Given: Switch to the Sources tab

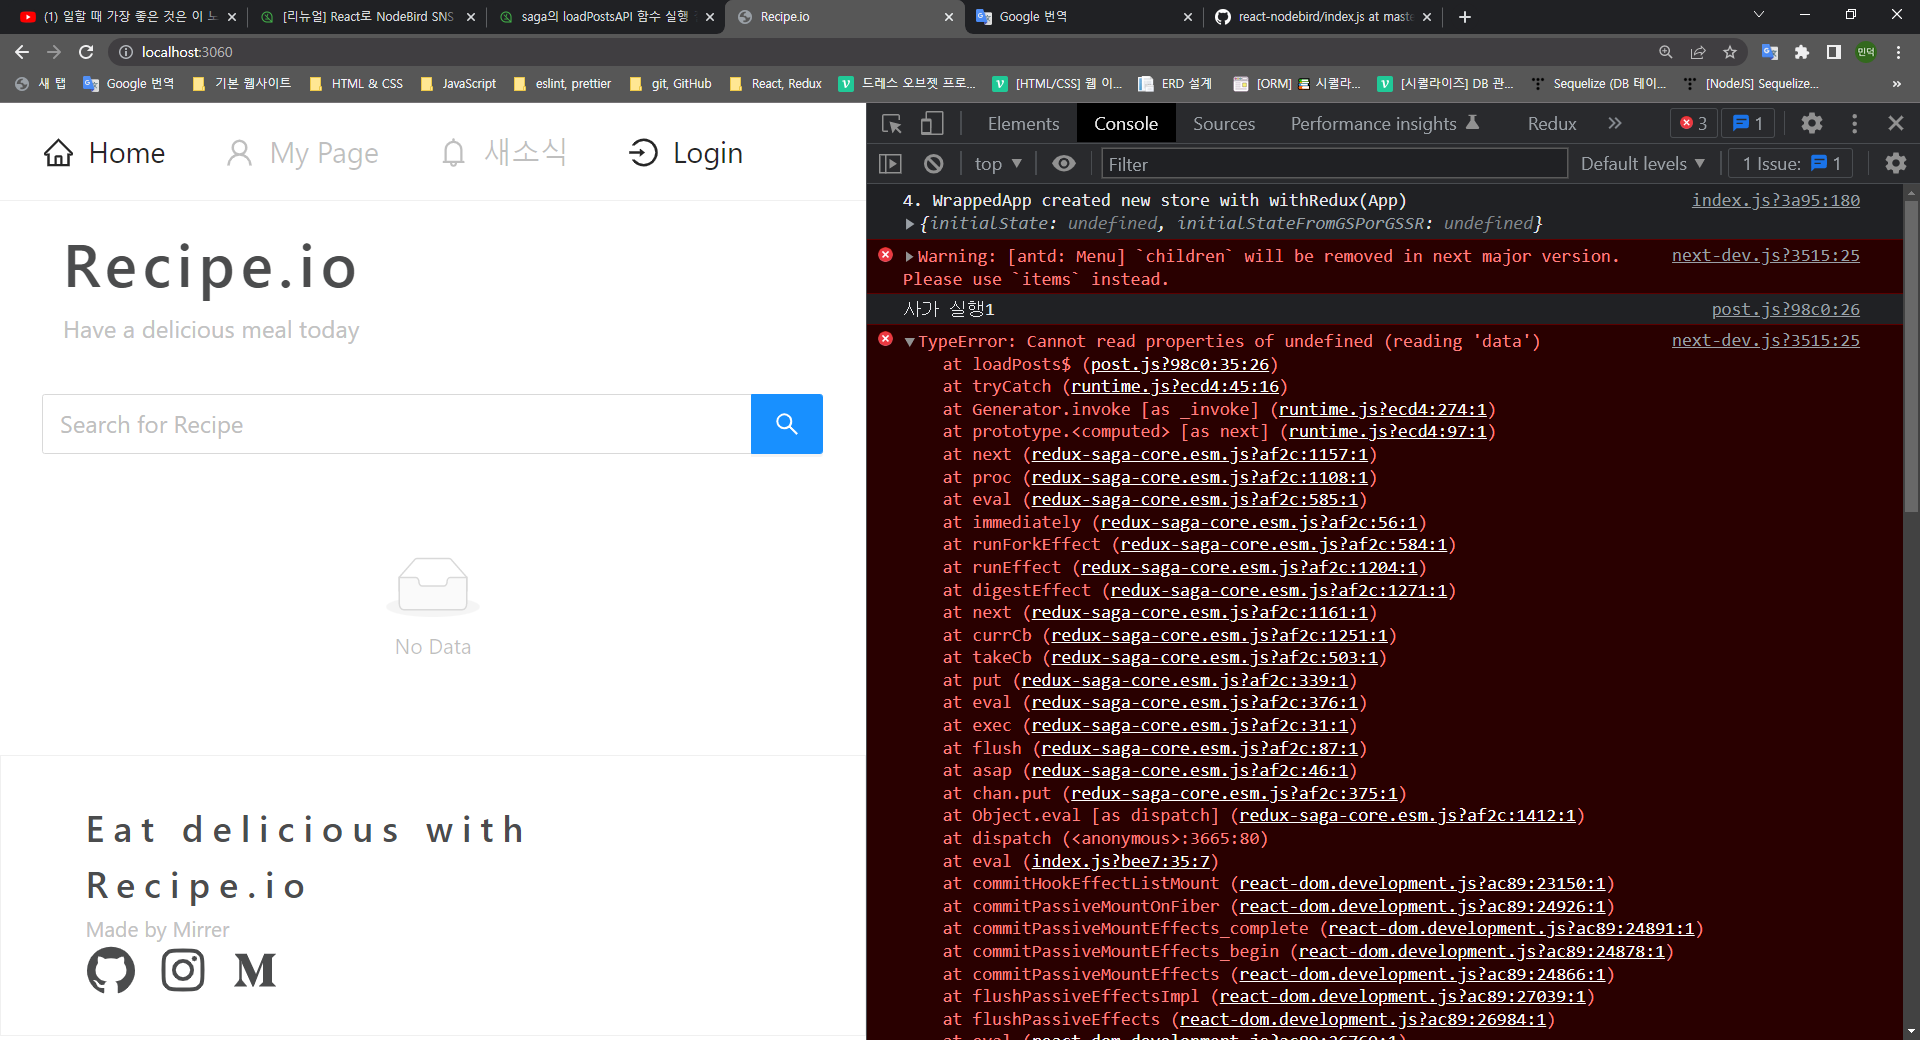Looking at the screenshot, I should [1224, 123].
